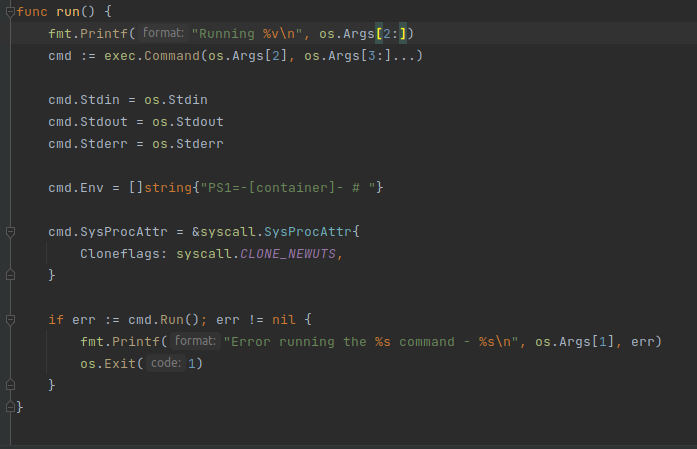Click os.Args[1] argument
The image size is (697, 449).
click(574, 342)
